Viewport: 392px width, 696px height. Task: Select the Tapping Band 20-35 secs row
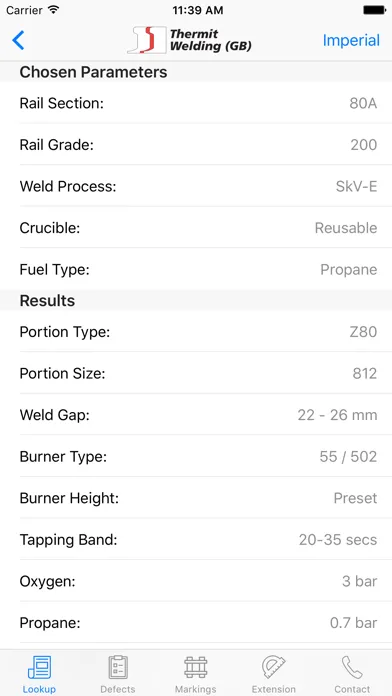(196, 540)
